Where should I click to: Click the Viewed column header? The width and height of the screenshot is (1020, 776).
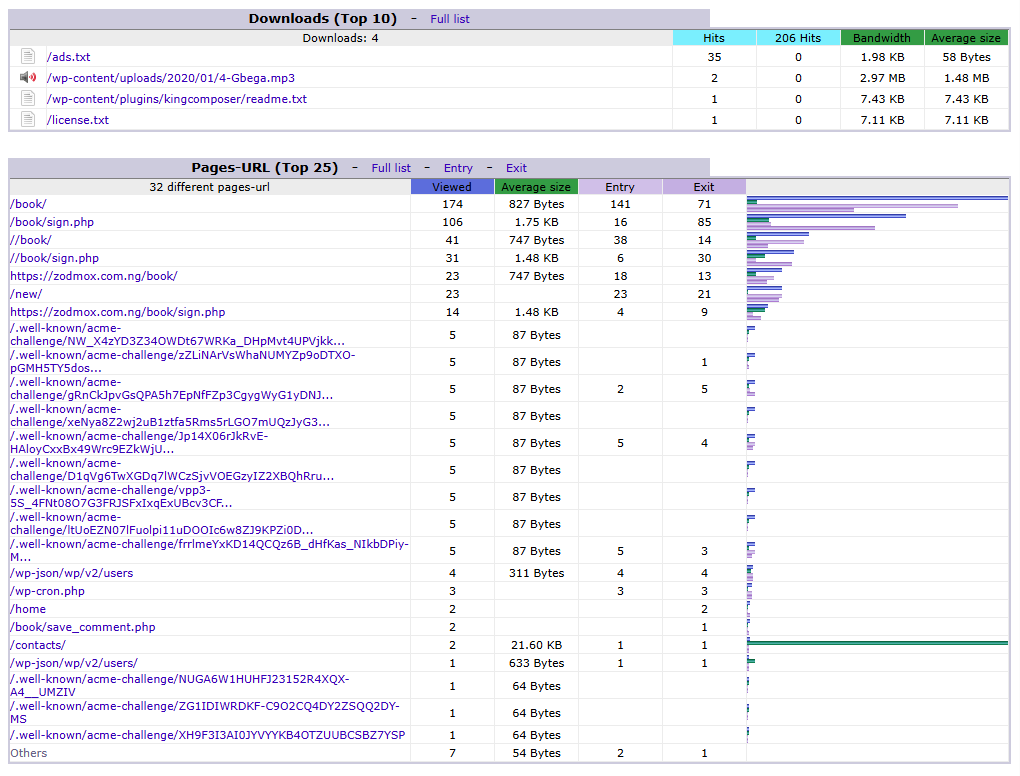point(452,187)
